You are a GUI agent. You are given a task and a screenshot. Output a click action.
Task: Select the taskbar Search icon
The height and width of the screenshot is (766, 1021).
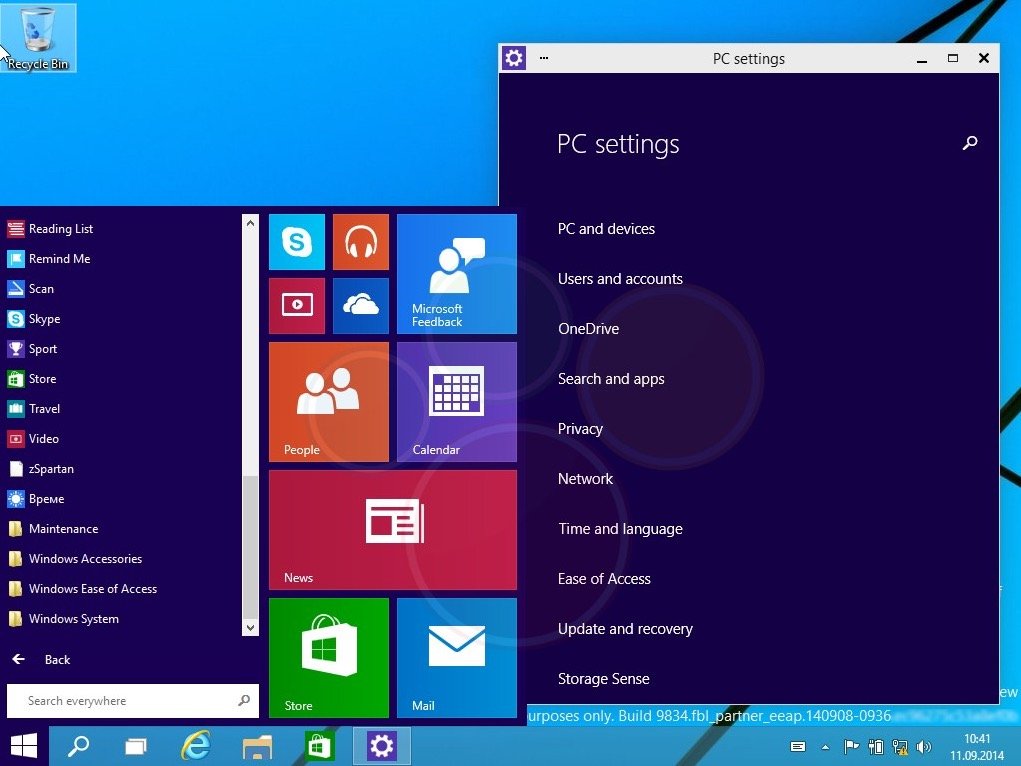(79, 746)
